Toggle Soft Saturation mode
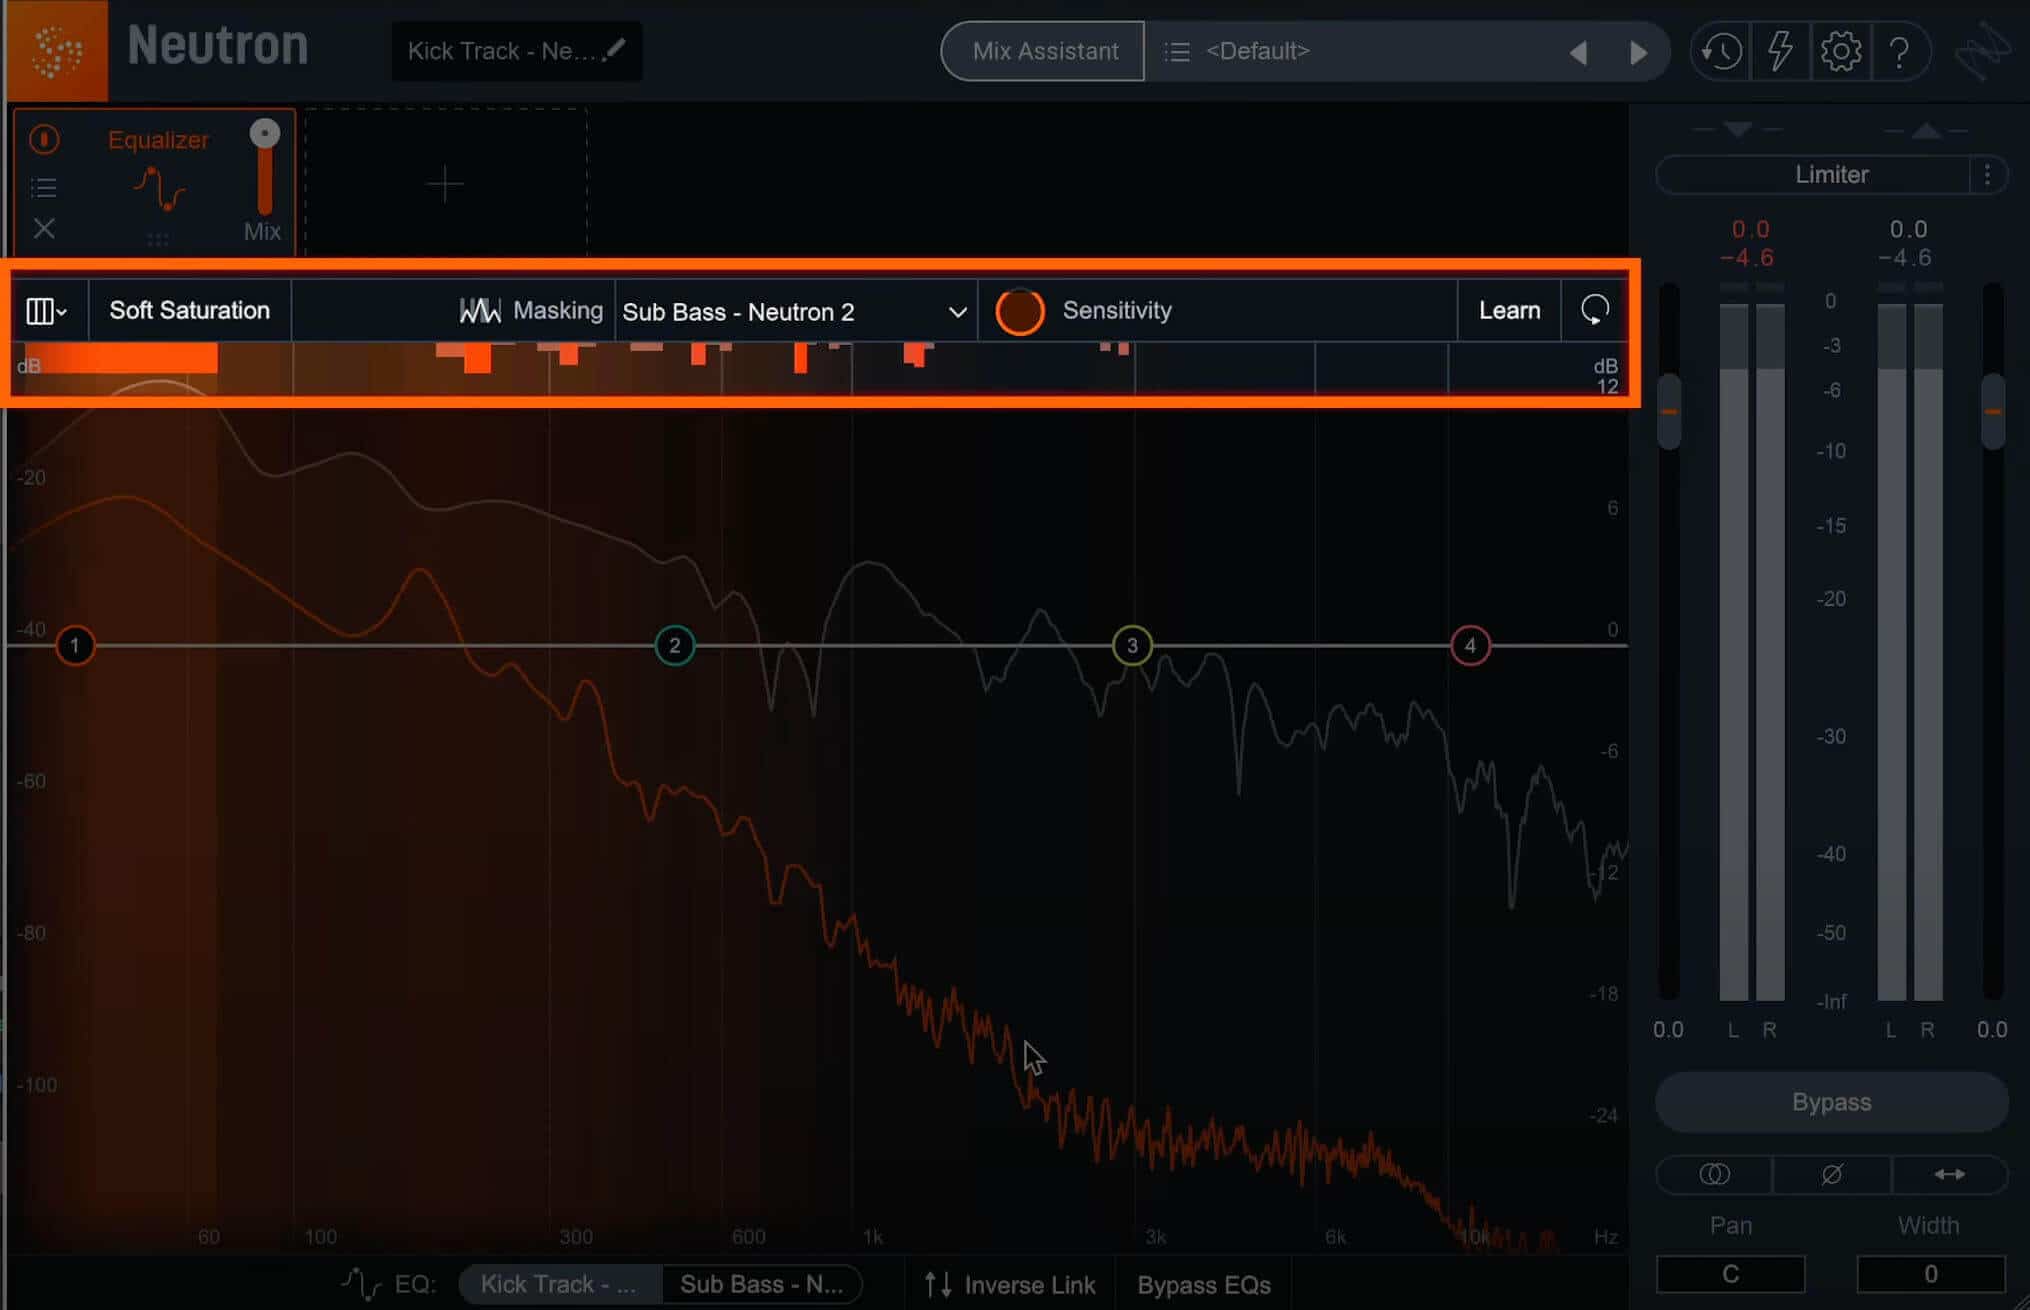Screen dimensions: 2030x1310 pos(190,311)
